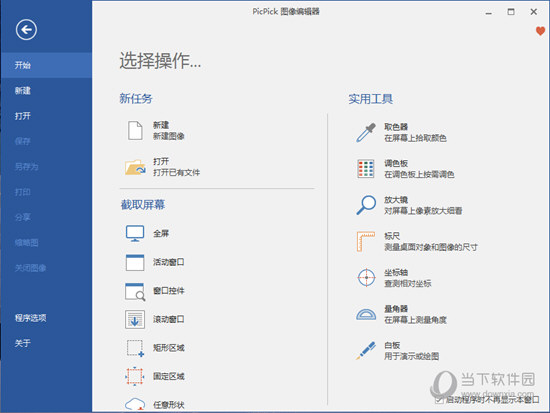Click the 标尺 tool label
The image size is (550, 413).
click(x=392, y=236)
